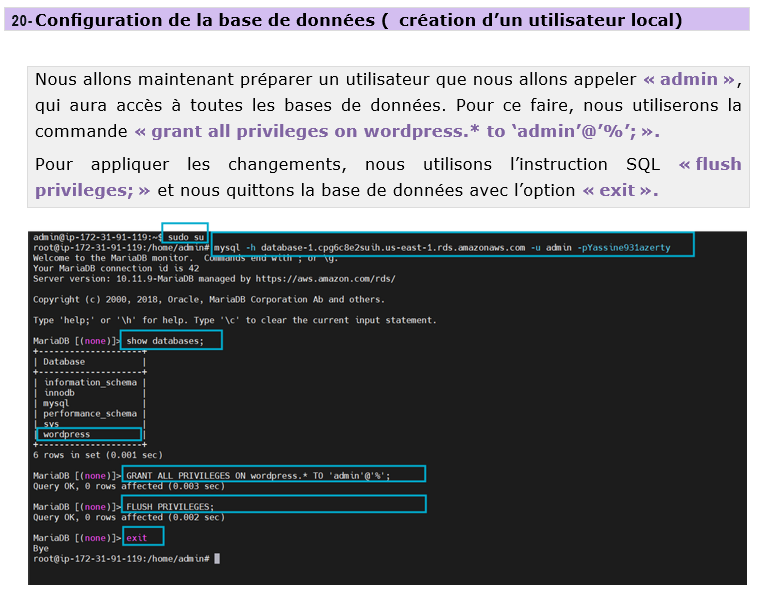Click "Your MariaDB connection id is 42" line
777x611 pixels.
[x=116, y=268]
